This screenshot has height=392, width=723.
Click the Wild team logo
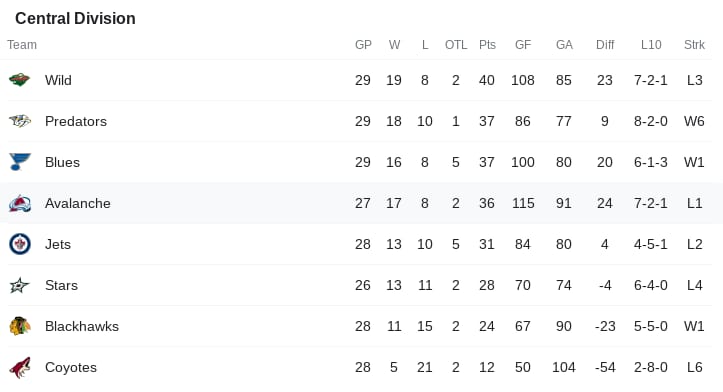(19, 80)
